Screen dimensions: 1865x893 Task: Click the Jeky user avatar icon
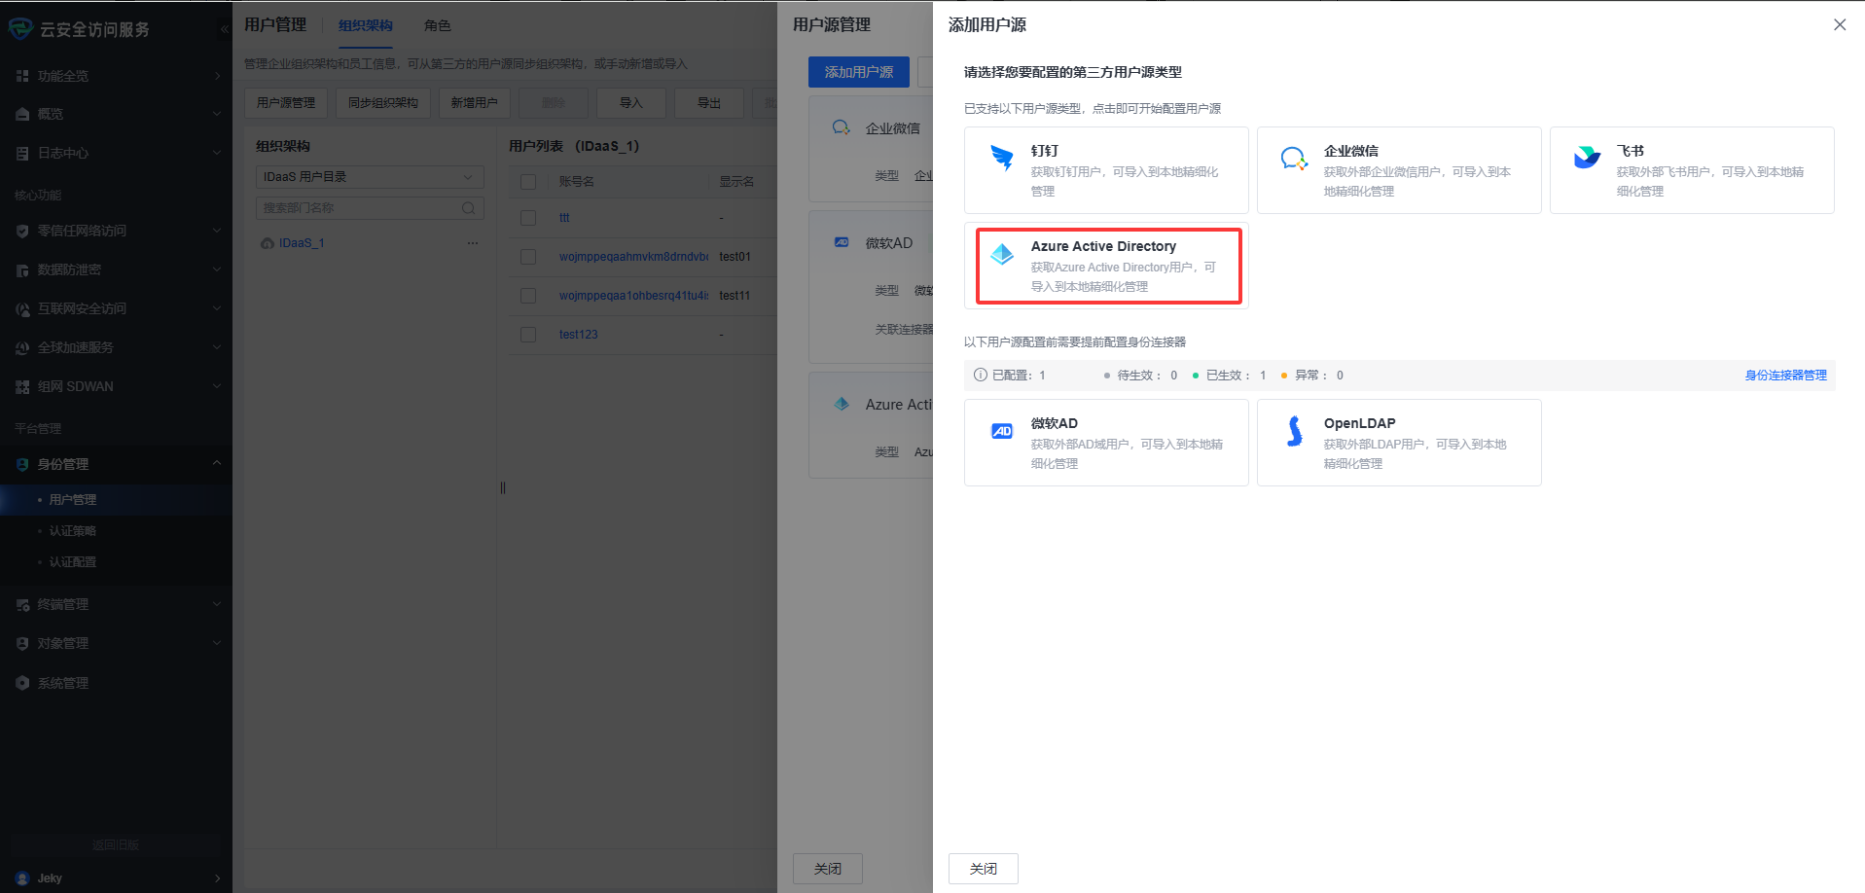pos(22,878)
